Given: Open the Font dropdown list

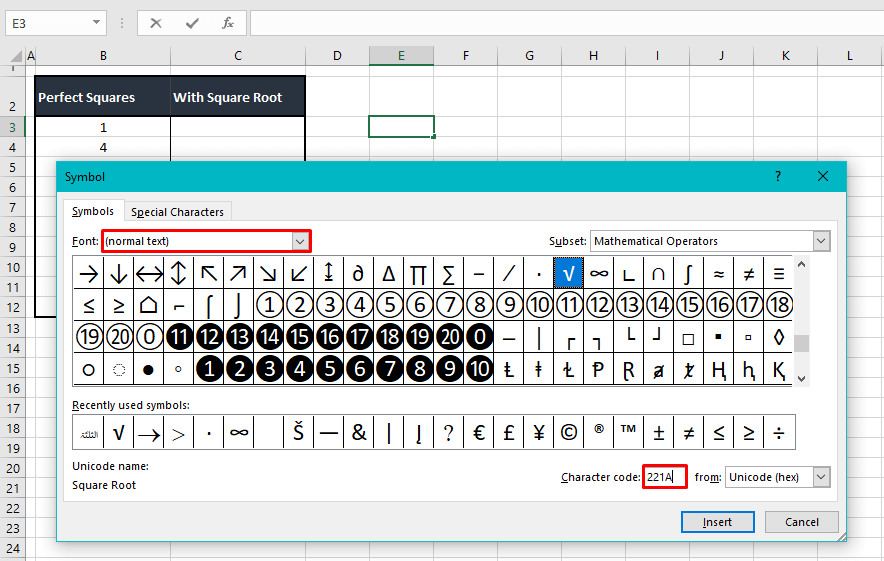Looking at the screenshot, I should (x=300, y=241).
